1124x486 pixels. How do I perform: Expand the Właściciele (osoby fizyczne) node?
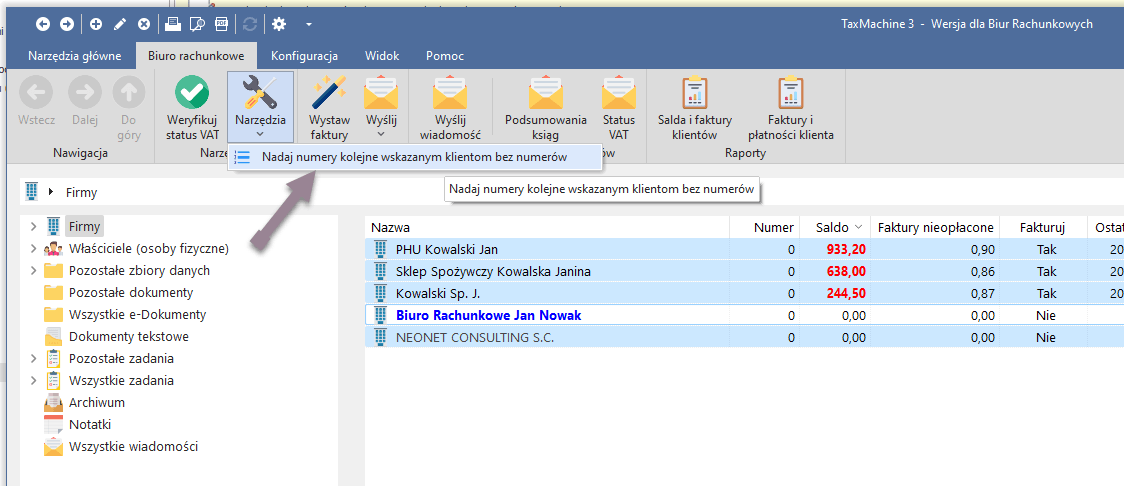point(33,249)
